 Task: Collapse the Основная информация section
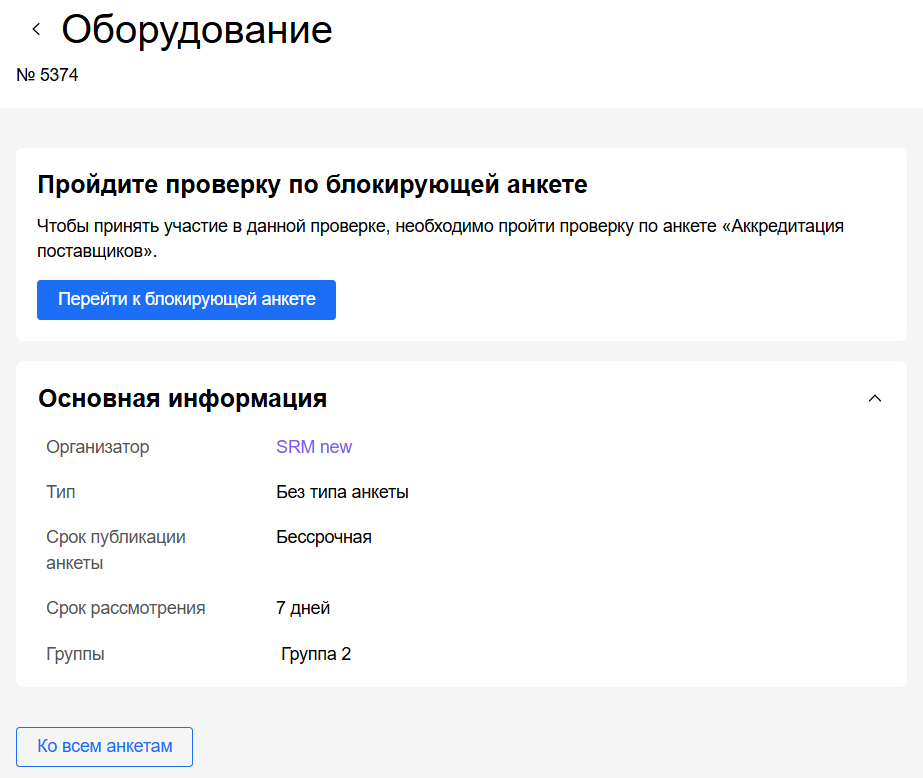tap(875, 398)
